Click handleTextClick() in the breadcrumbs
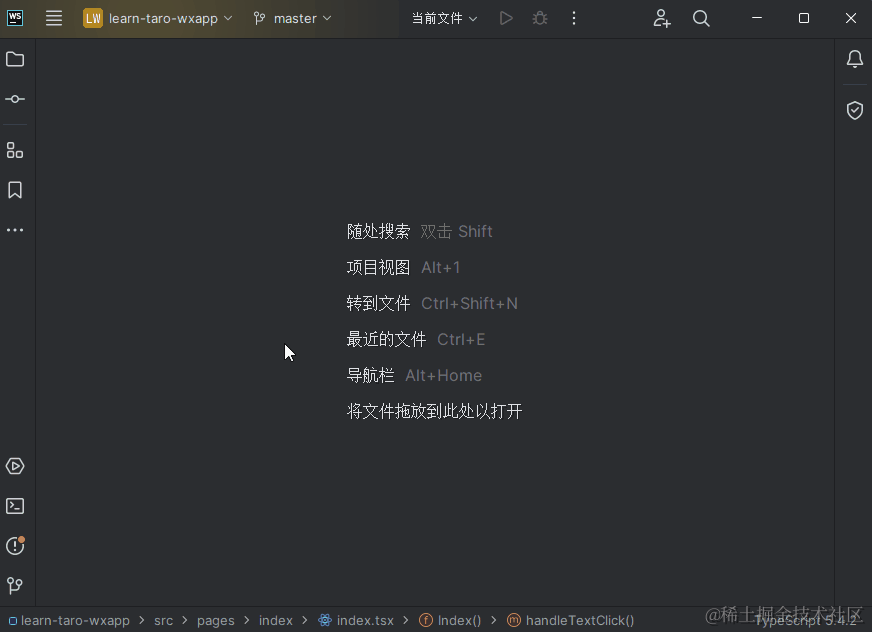 point(580,620)
